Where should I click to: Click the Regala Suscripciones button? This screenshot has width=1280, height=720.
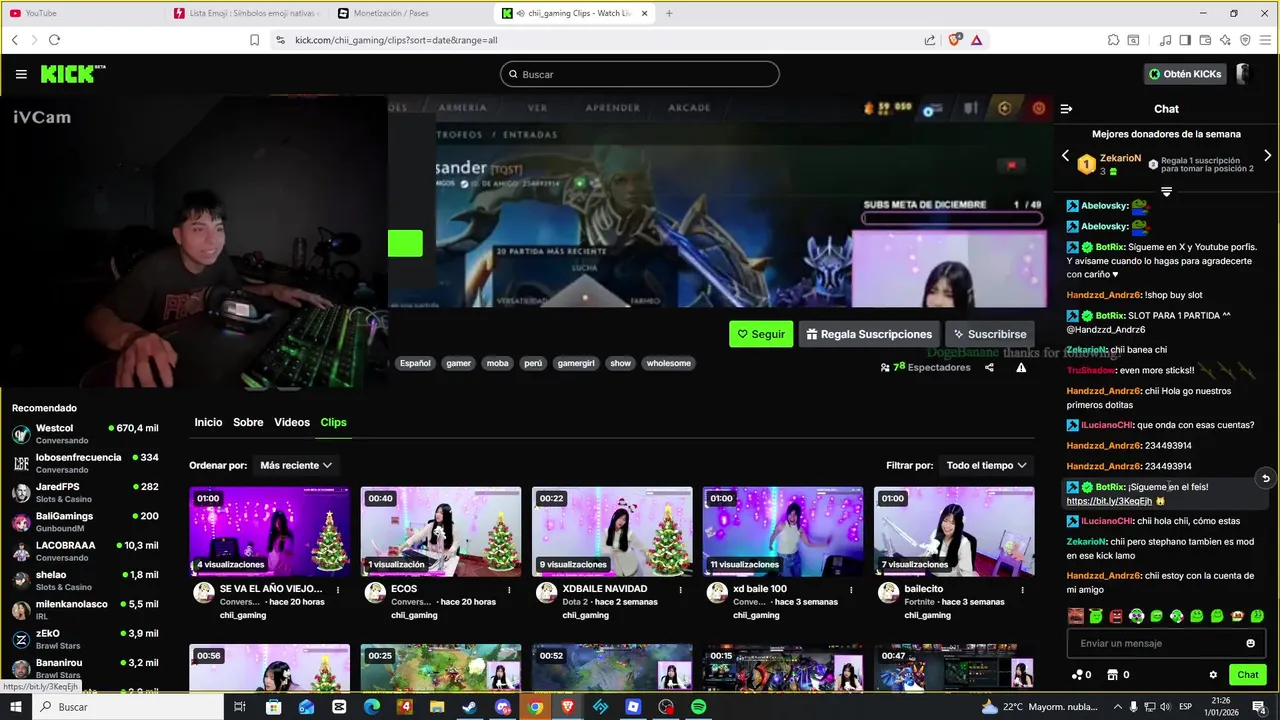[870, 334]
